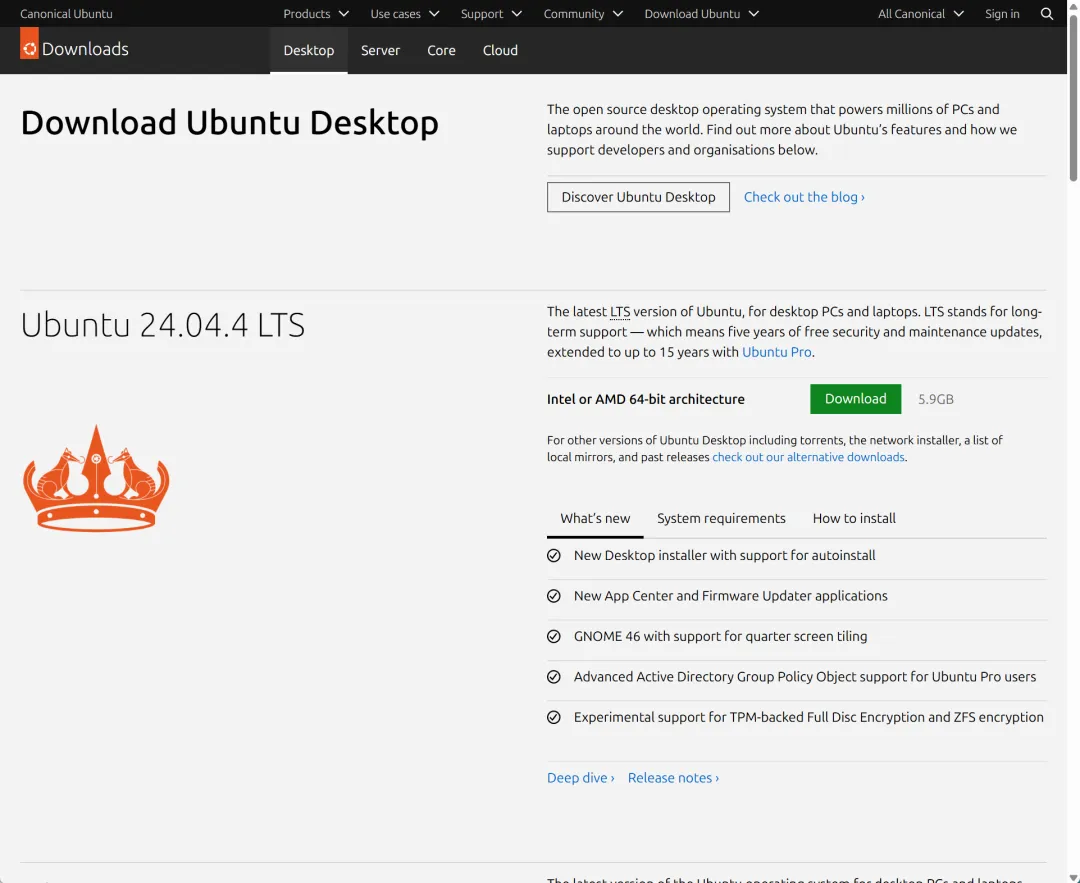Click the GNOME 46 quarter screen tiling text
This screenshot has height=883, width=1080.
(x=720, y=636)
